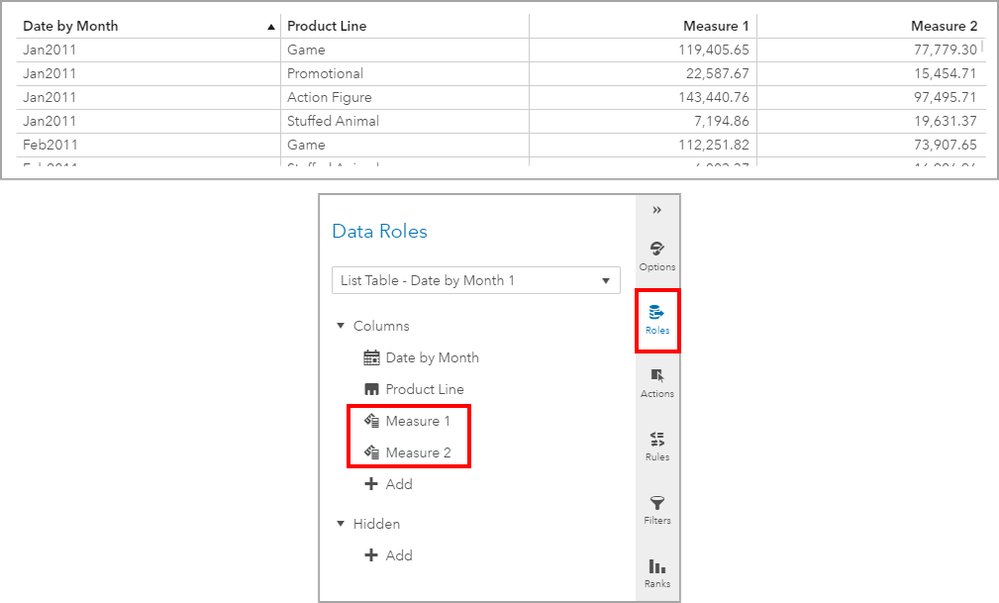Viewport: 999px width, 603px height.
Task: Click the Product Line category icon
Action: pyautogui.click(x=371, y=389)
